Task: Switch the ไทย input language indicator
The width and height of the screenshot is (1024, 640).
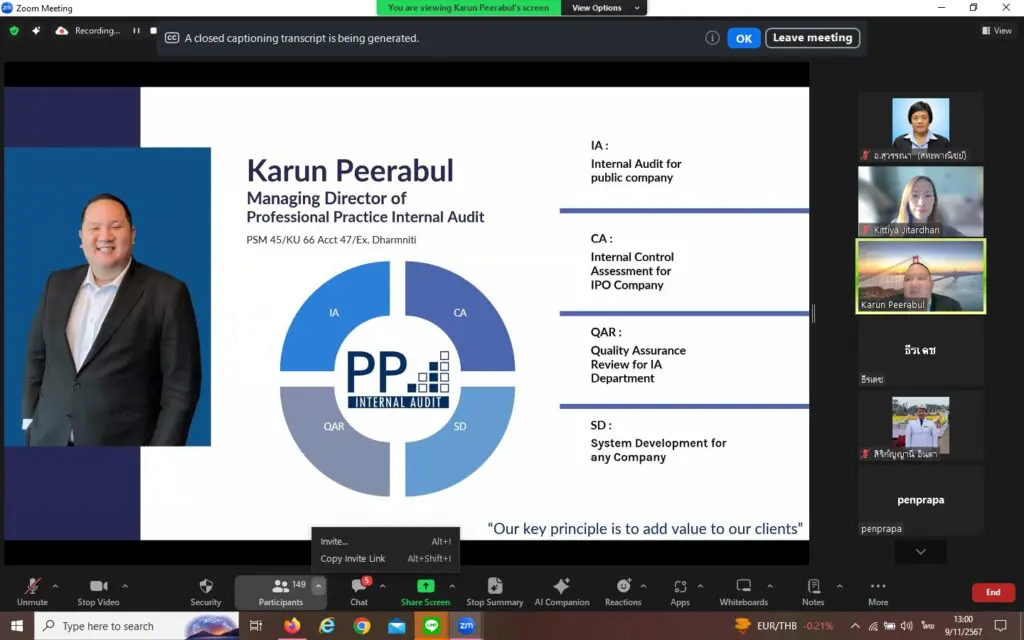Action: pyautogui.click(x=928, y=626)
